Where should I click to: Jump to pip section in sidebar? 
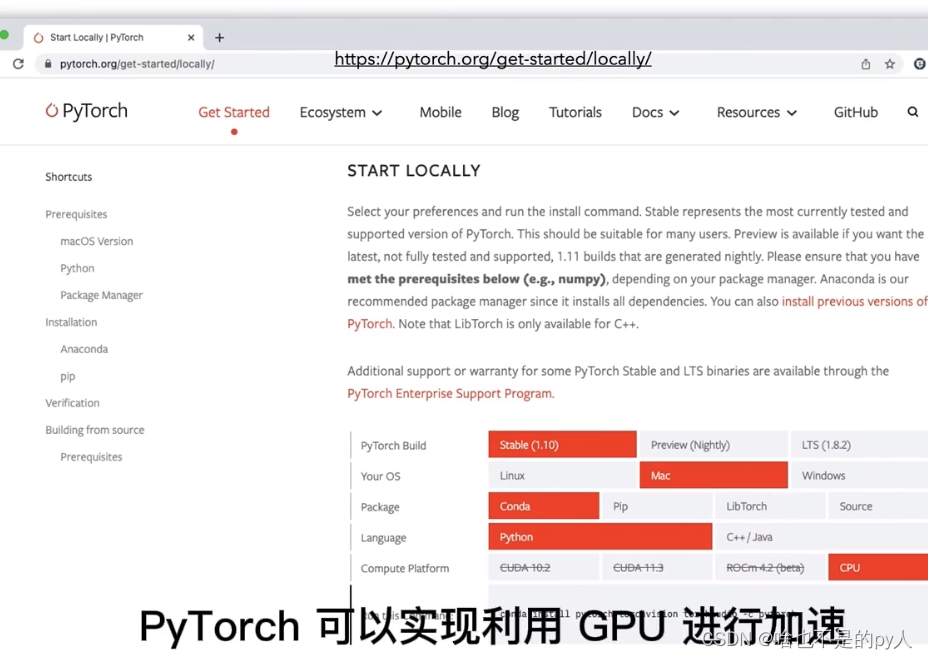click(67, 376)
